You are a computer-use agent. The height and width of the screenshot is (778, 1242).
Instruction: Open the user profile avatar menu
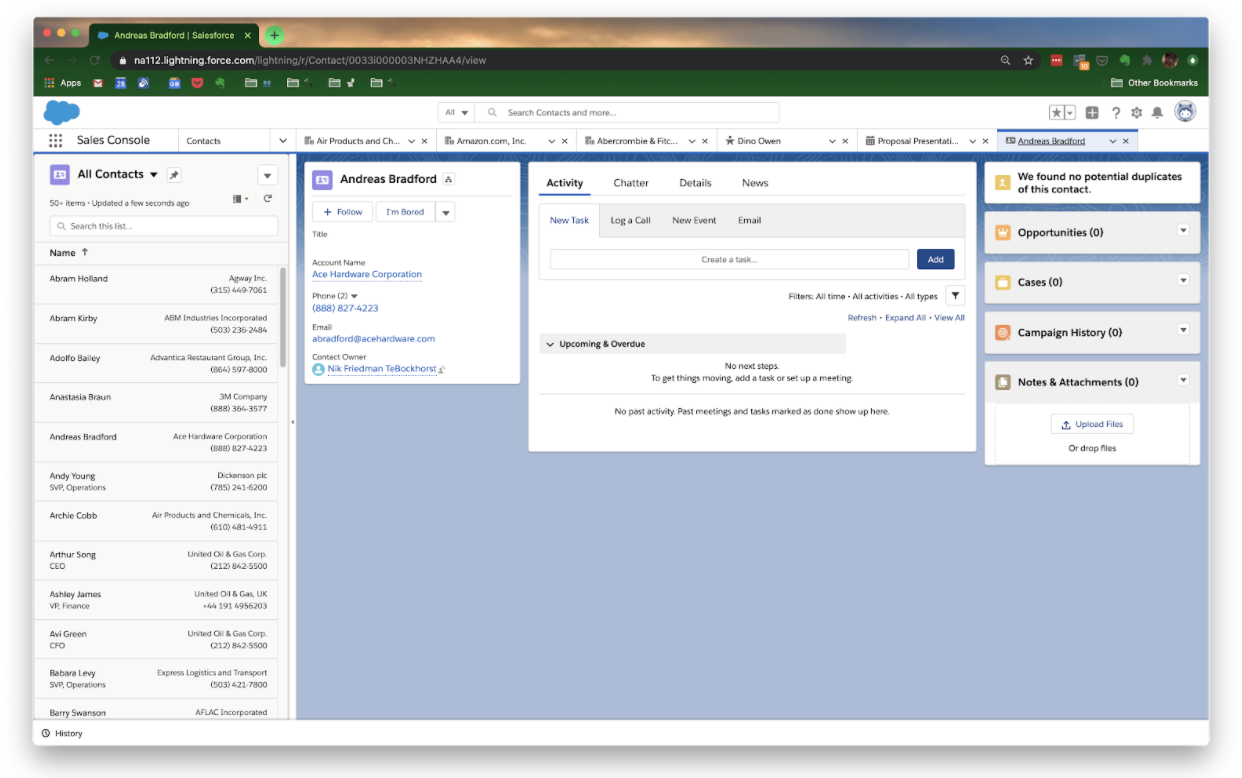tap(1185, 112)
